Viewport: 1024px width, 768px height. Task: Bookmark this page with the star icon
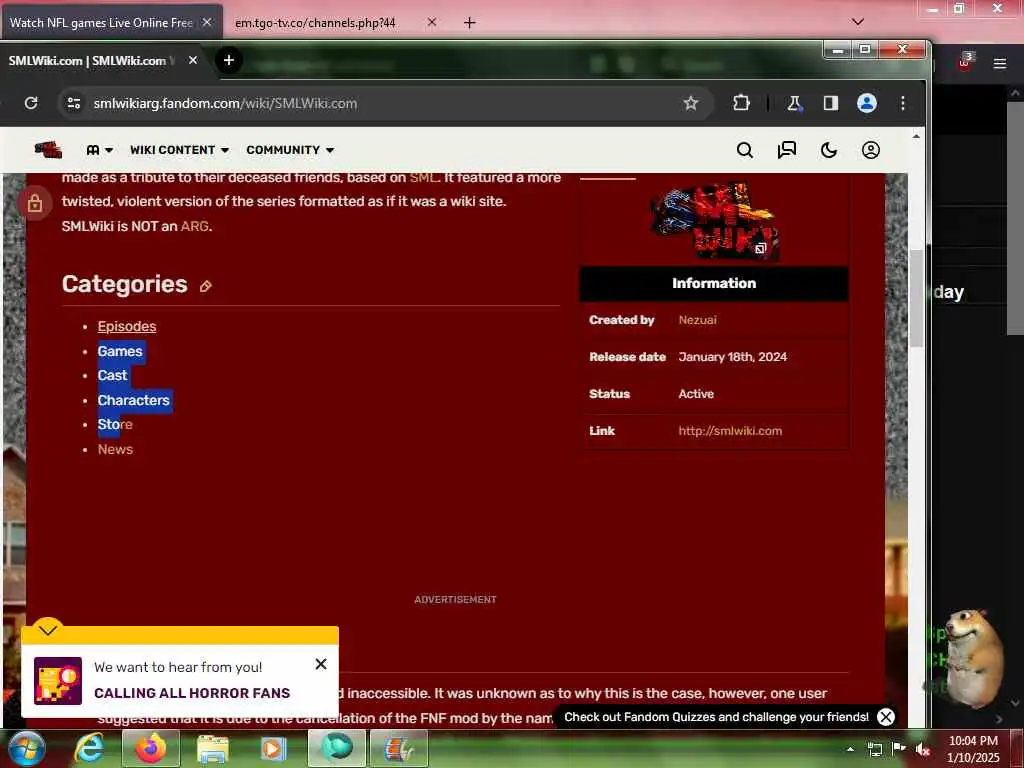[690, 103]
